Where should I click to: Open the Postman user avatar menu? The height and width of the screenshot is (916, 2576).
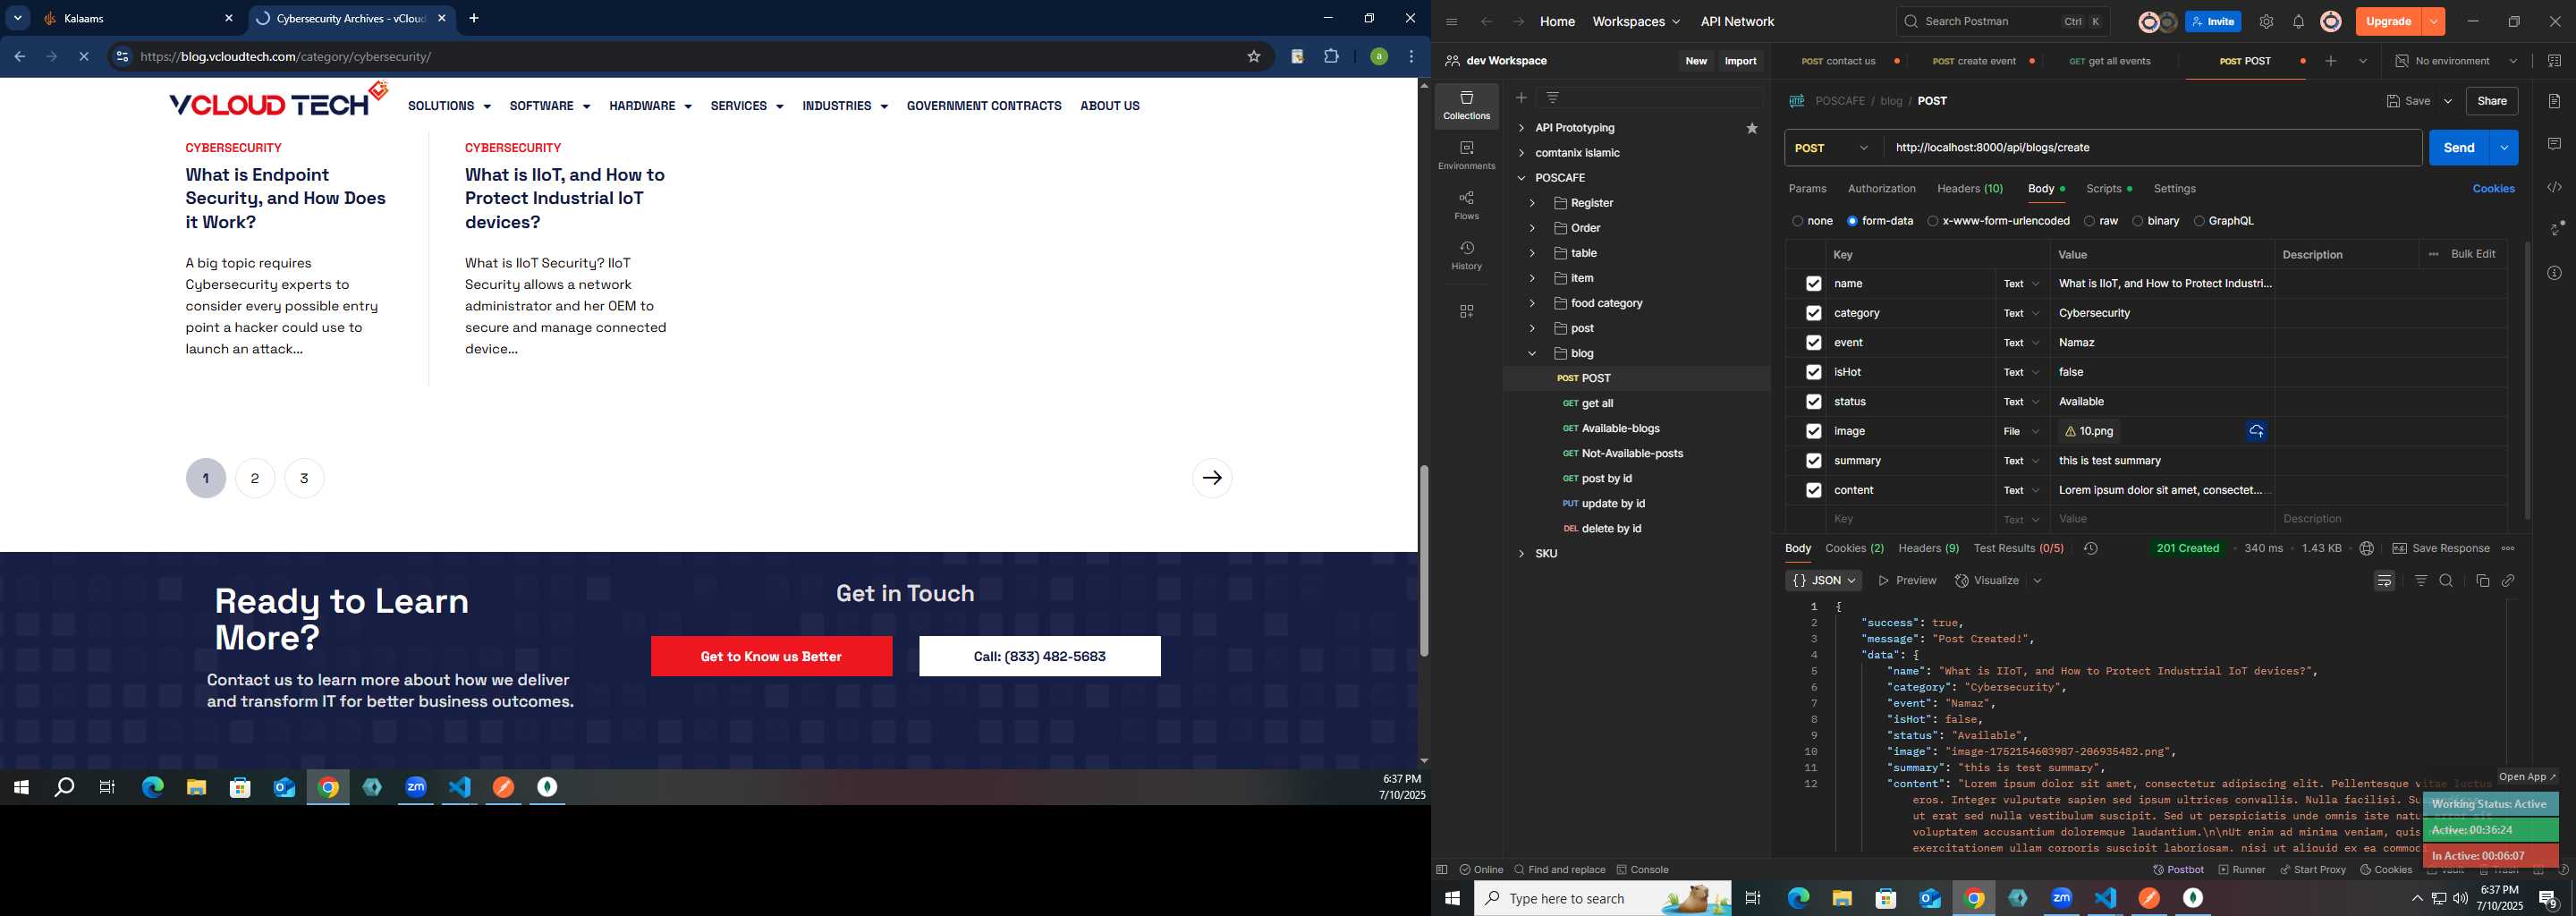pos(2330,22)
